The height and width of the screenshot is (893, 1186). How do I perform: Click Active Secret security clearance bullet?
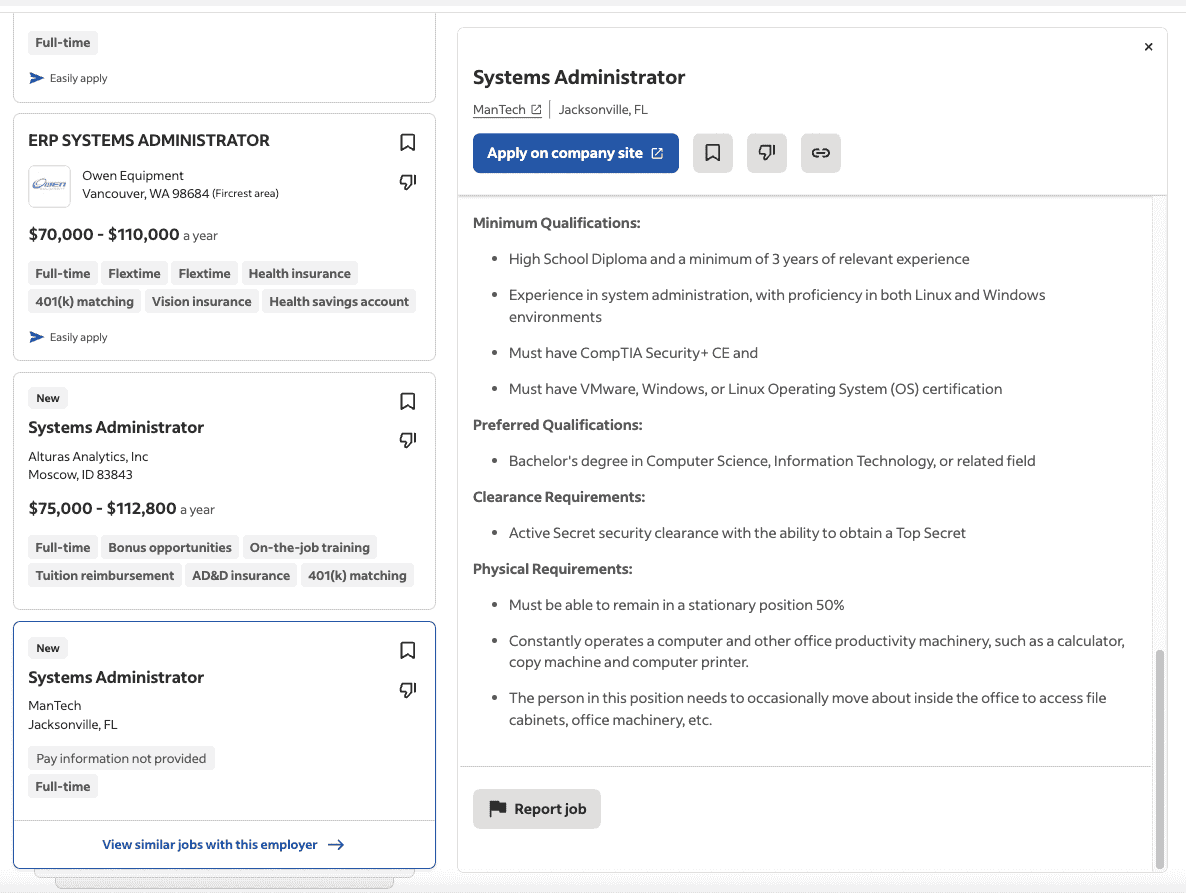click(737, 533)
